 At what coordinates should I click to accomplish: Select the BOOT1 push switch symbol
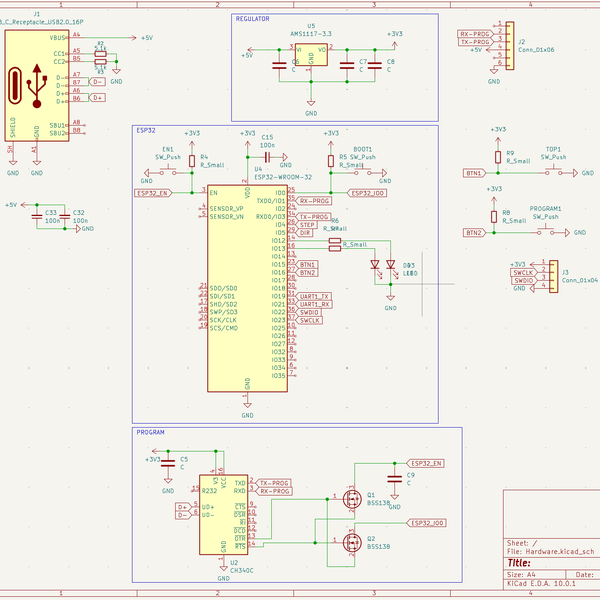pos(362,172)
